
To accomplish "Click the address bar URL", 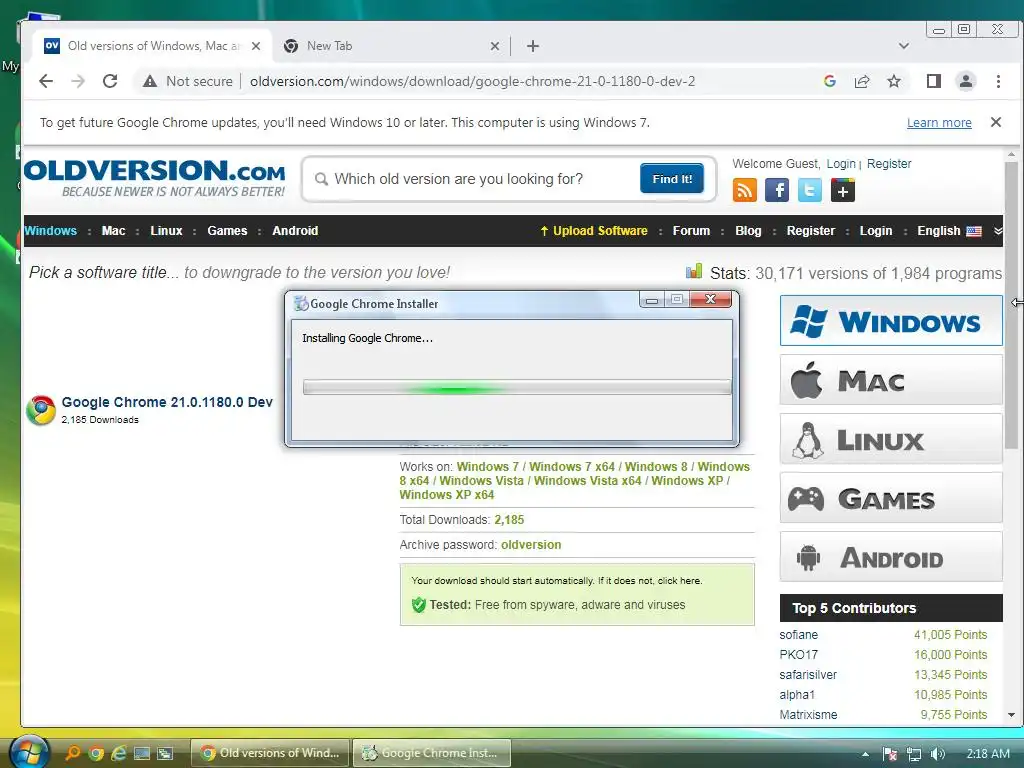I will [473, 81].
